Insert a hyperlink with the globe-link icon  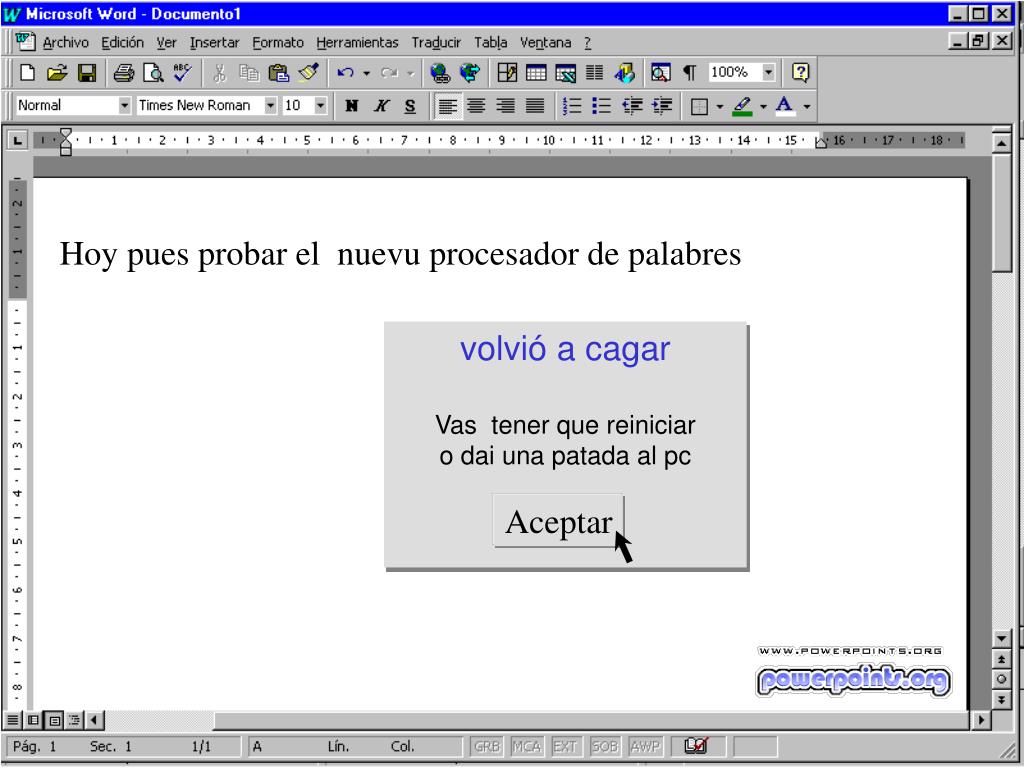[x=440, y=72]
